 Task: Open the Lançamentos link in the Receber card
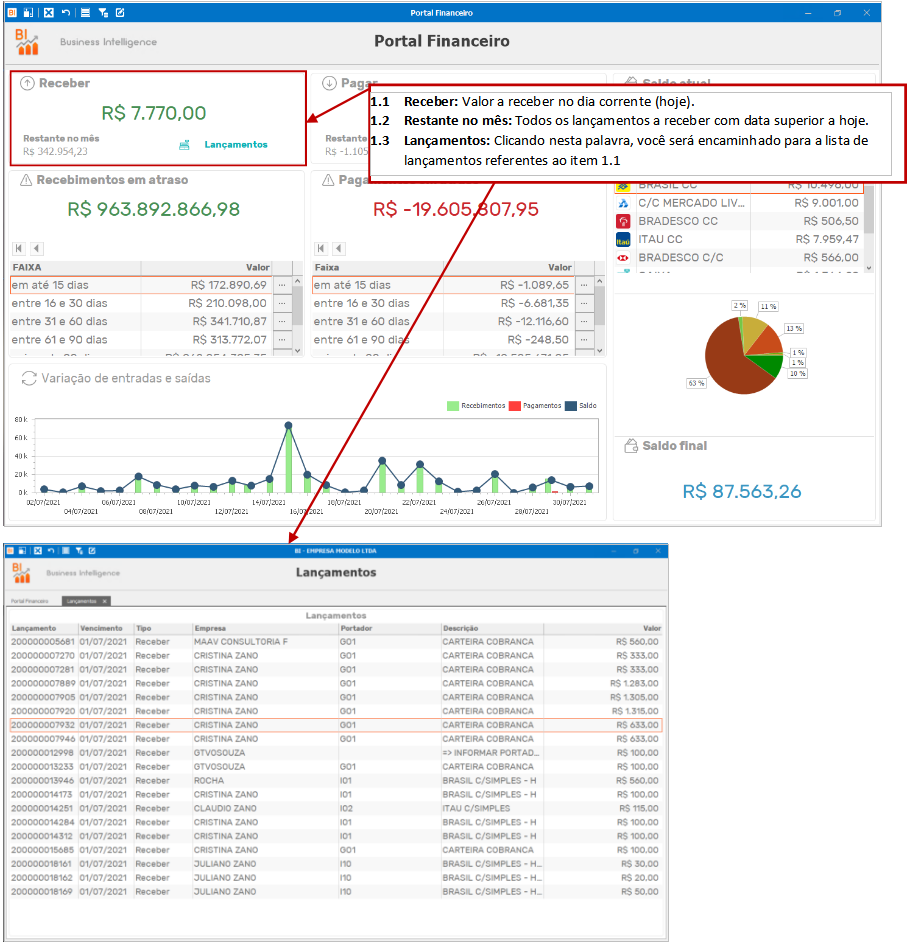pyautogui.click(x=236, y=145)
